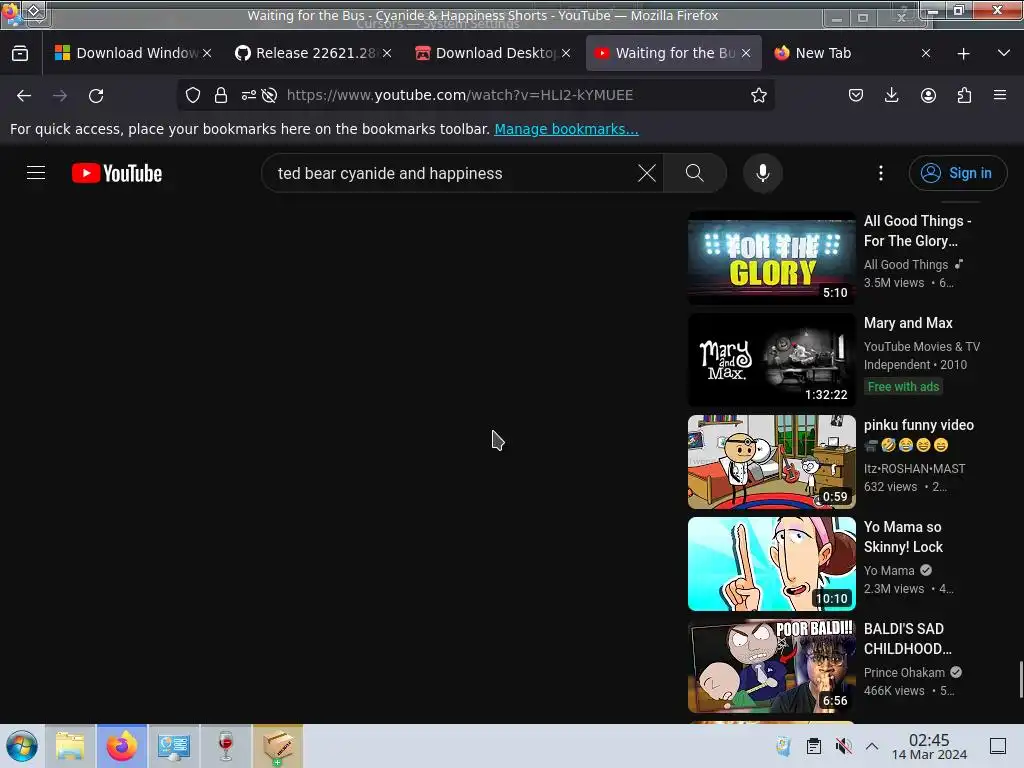Close the Download Windows tab
Image resolution: width=1024 pixels, height=768 pixels.
tap(207, 54)
